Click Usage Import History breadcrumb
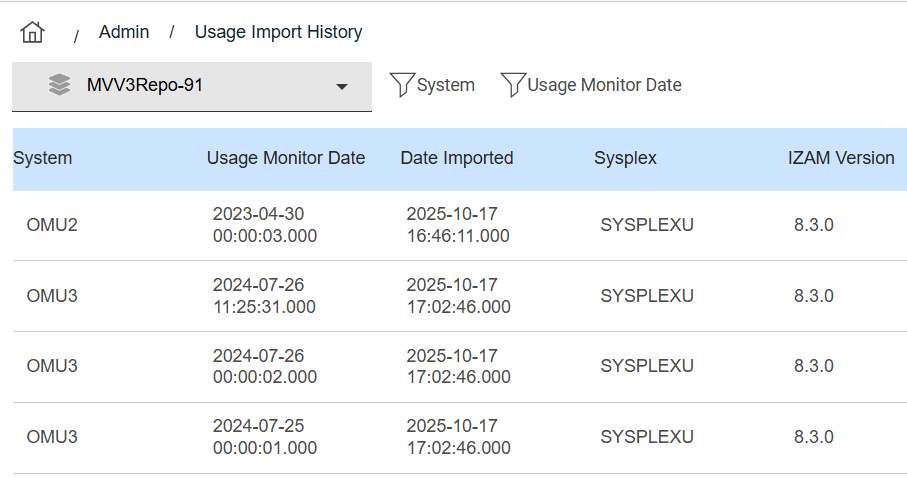 [278, 32]
